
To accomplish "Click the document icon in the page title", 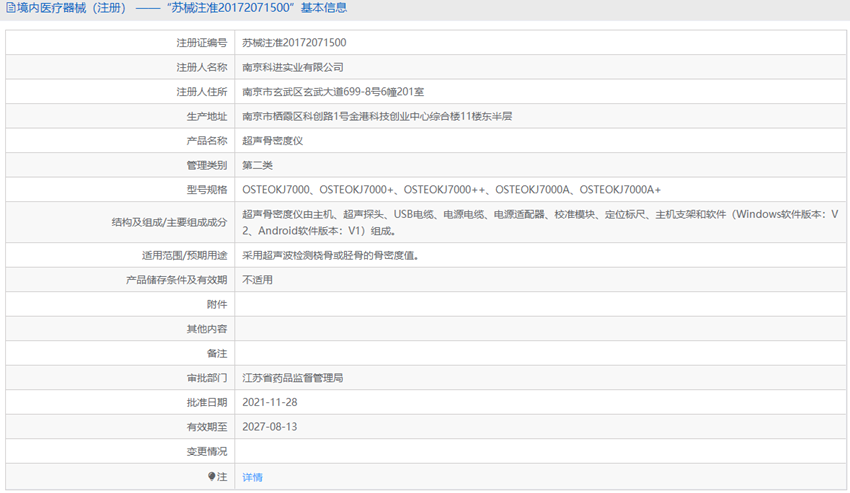I will 10,8.
